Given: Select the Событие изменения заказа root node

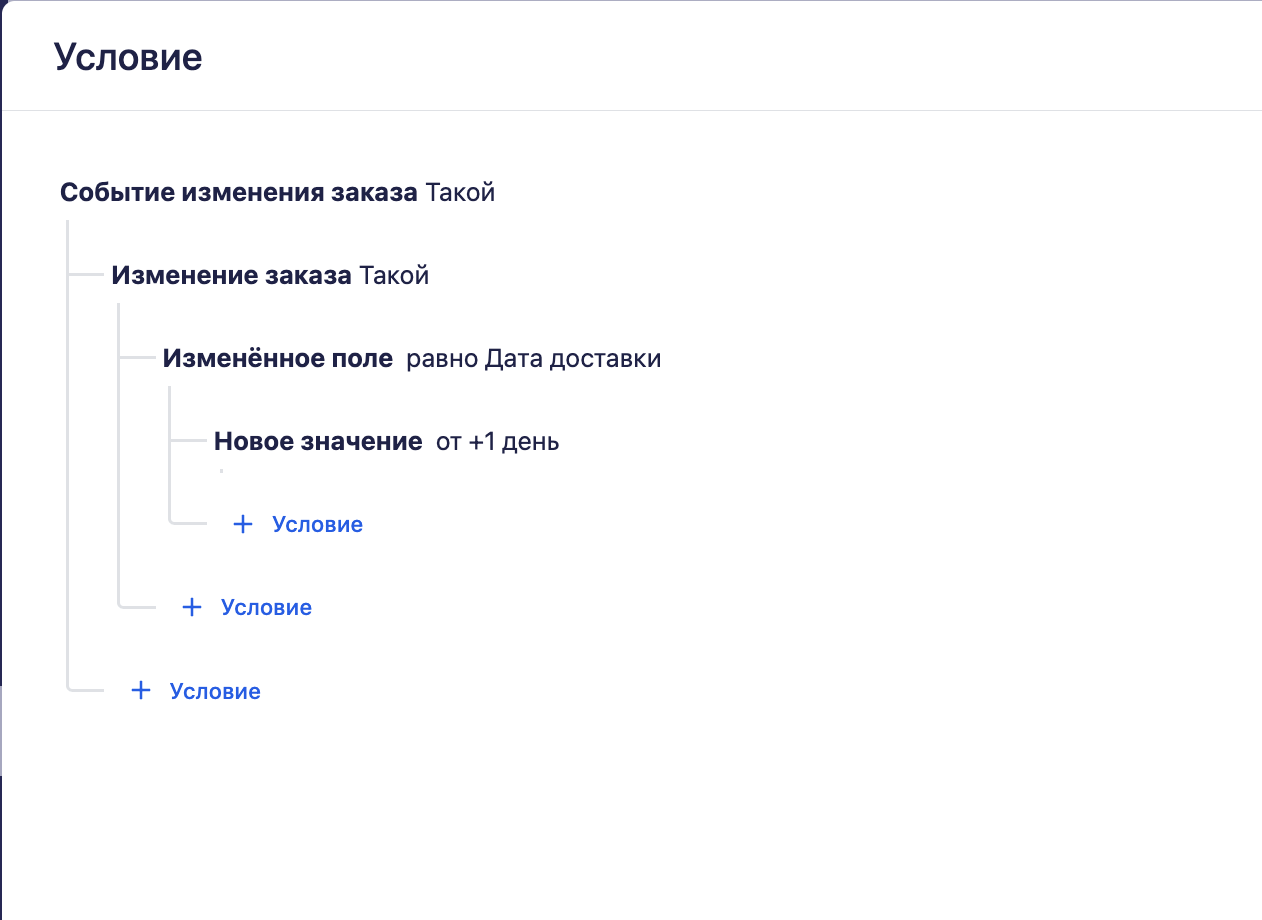Looking at the screenshot, I should point(238,192).
